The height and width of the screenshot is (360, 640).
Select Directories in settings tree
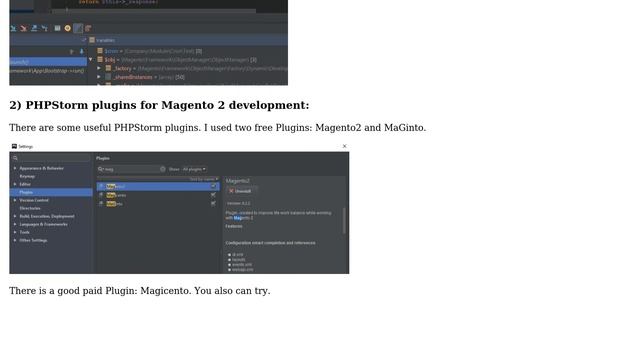click(30, 208)
